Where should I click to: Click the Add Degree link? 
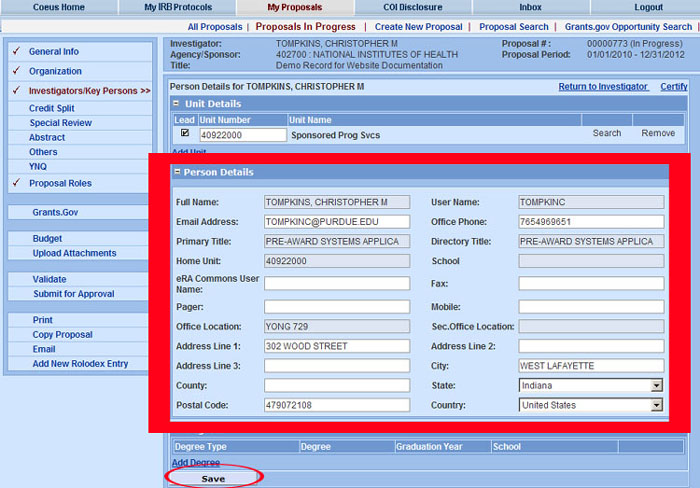196,463
